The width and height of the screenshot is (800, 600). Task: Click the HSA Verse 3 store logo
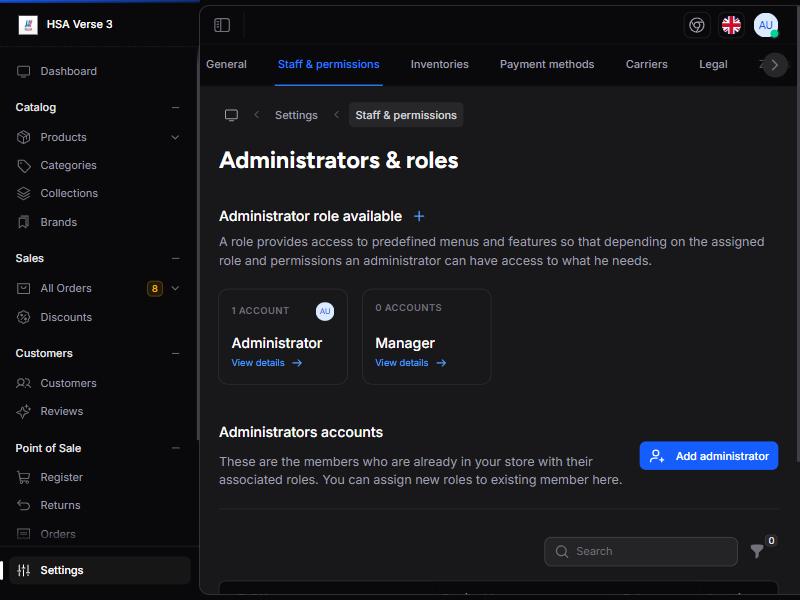pos(28,24)
